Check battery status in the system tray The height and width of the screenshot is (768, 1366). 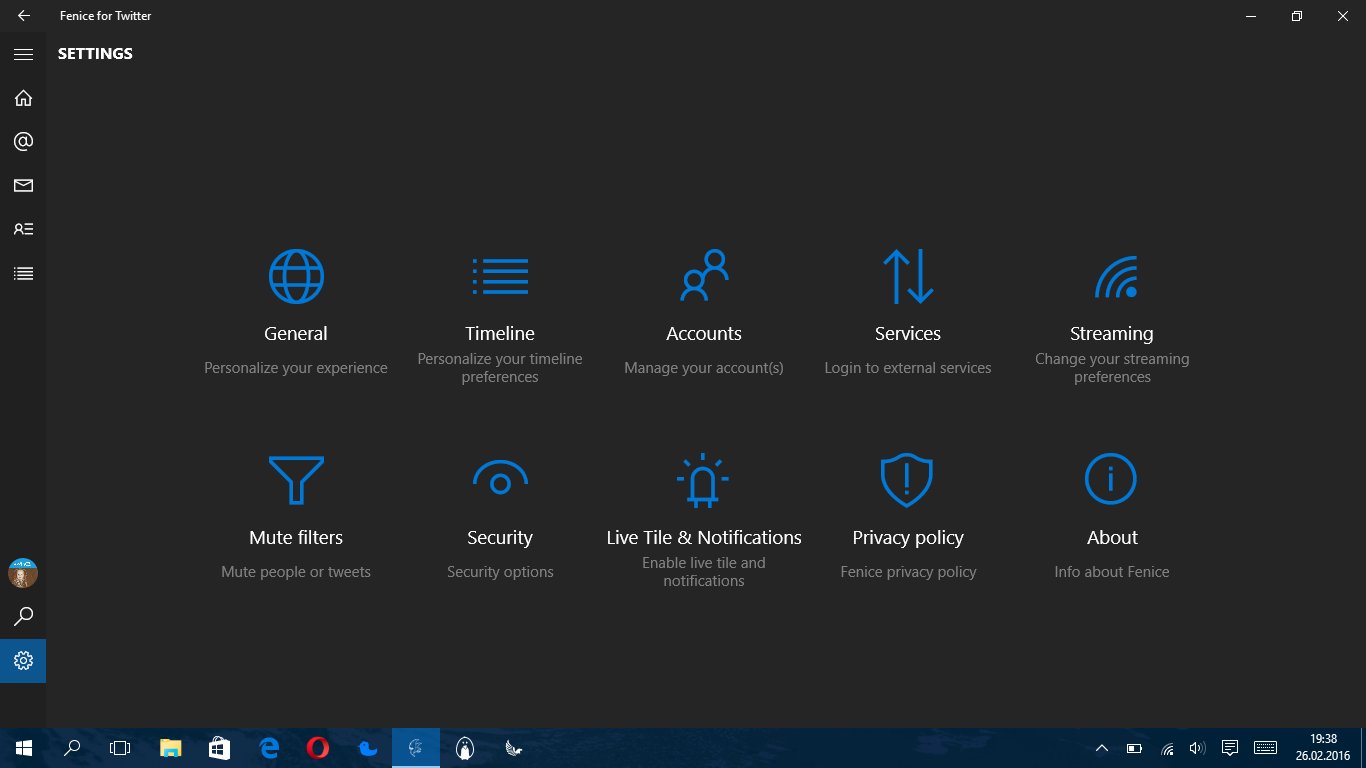pyautogui.click(x=1134, y=748)
